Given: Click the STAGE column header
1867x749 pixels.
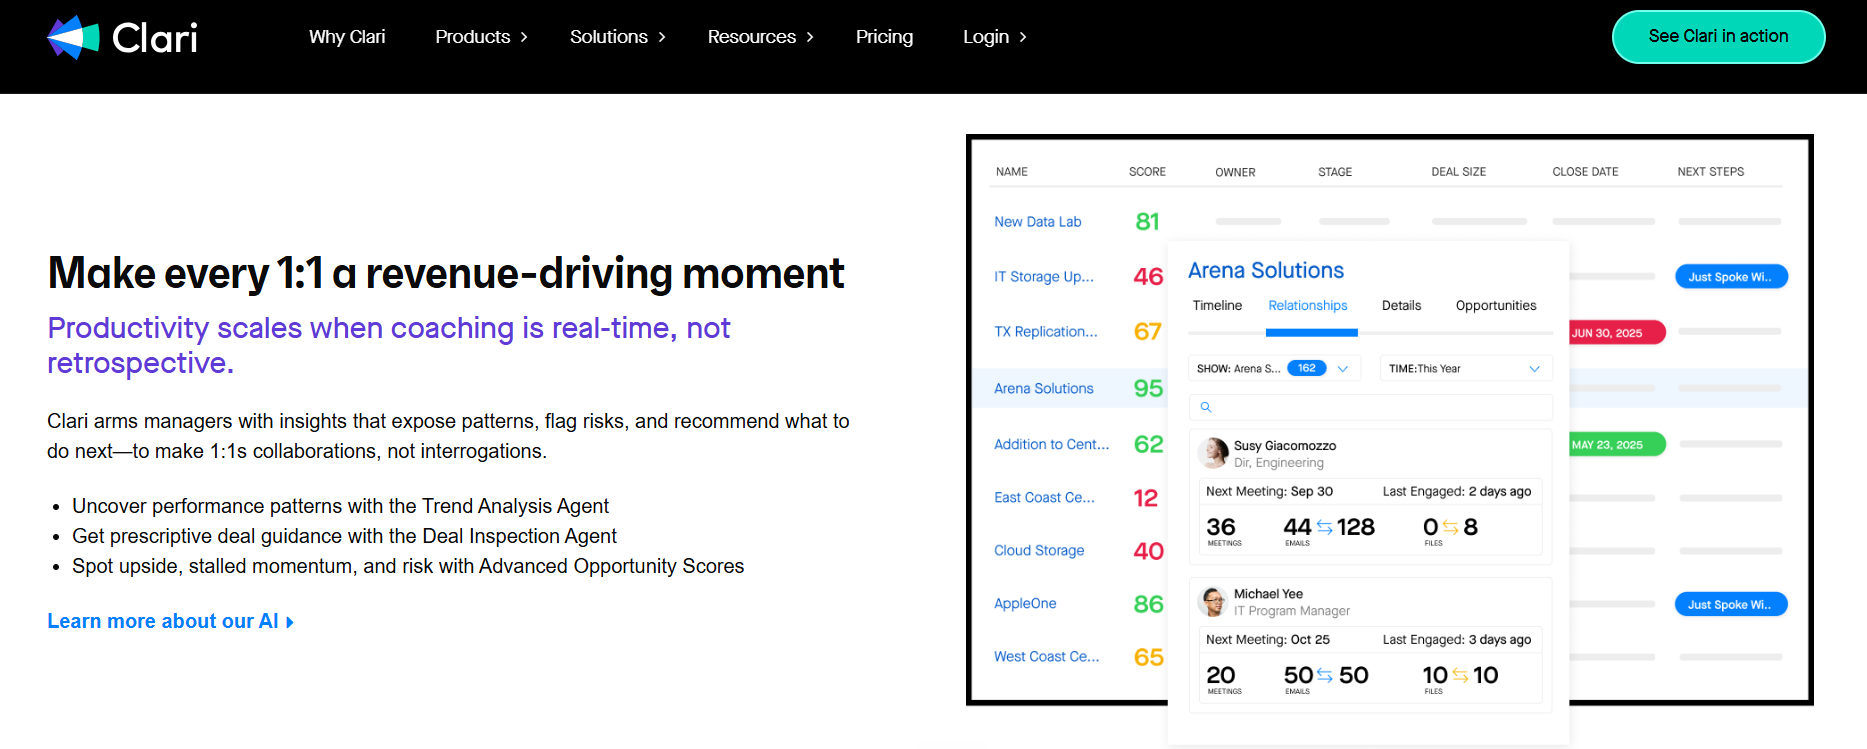Looking at the screenshot, I should [1335, 172].
